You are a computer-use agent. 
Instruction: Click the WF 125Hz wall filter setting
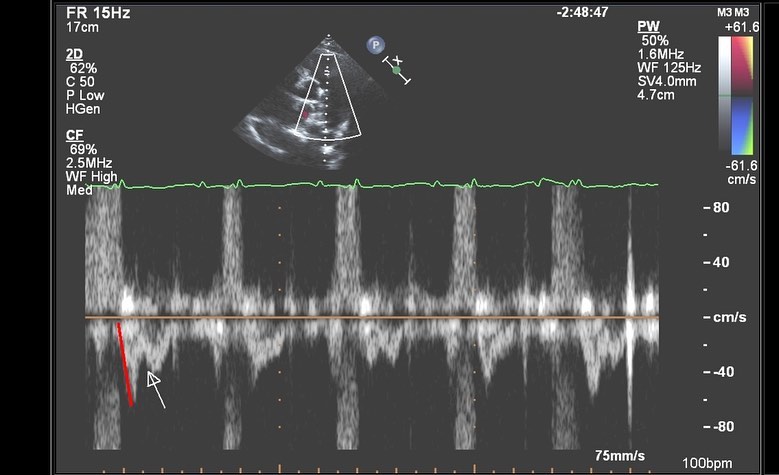point(669,67)
